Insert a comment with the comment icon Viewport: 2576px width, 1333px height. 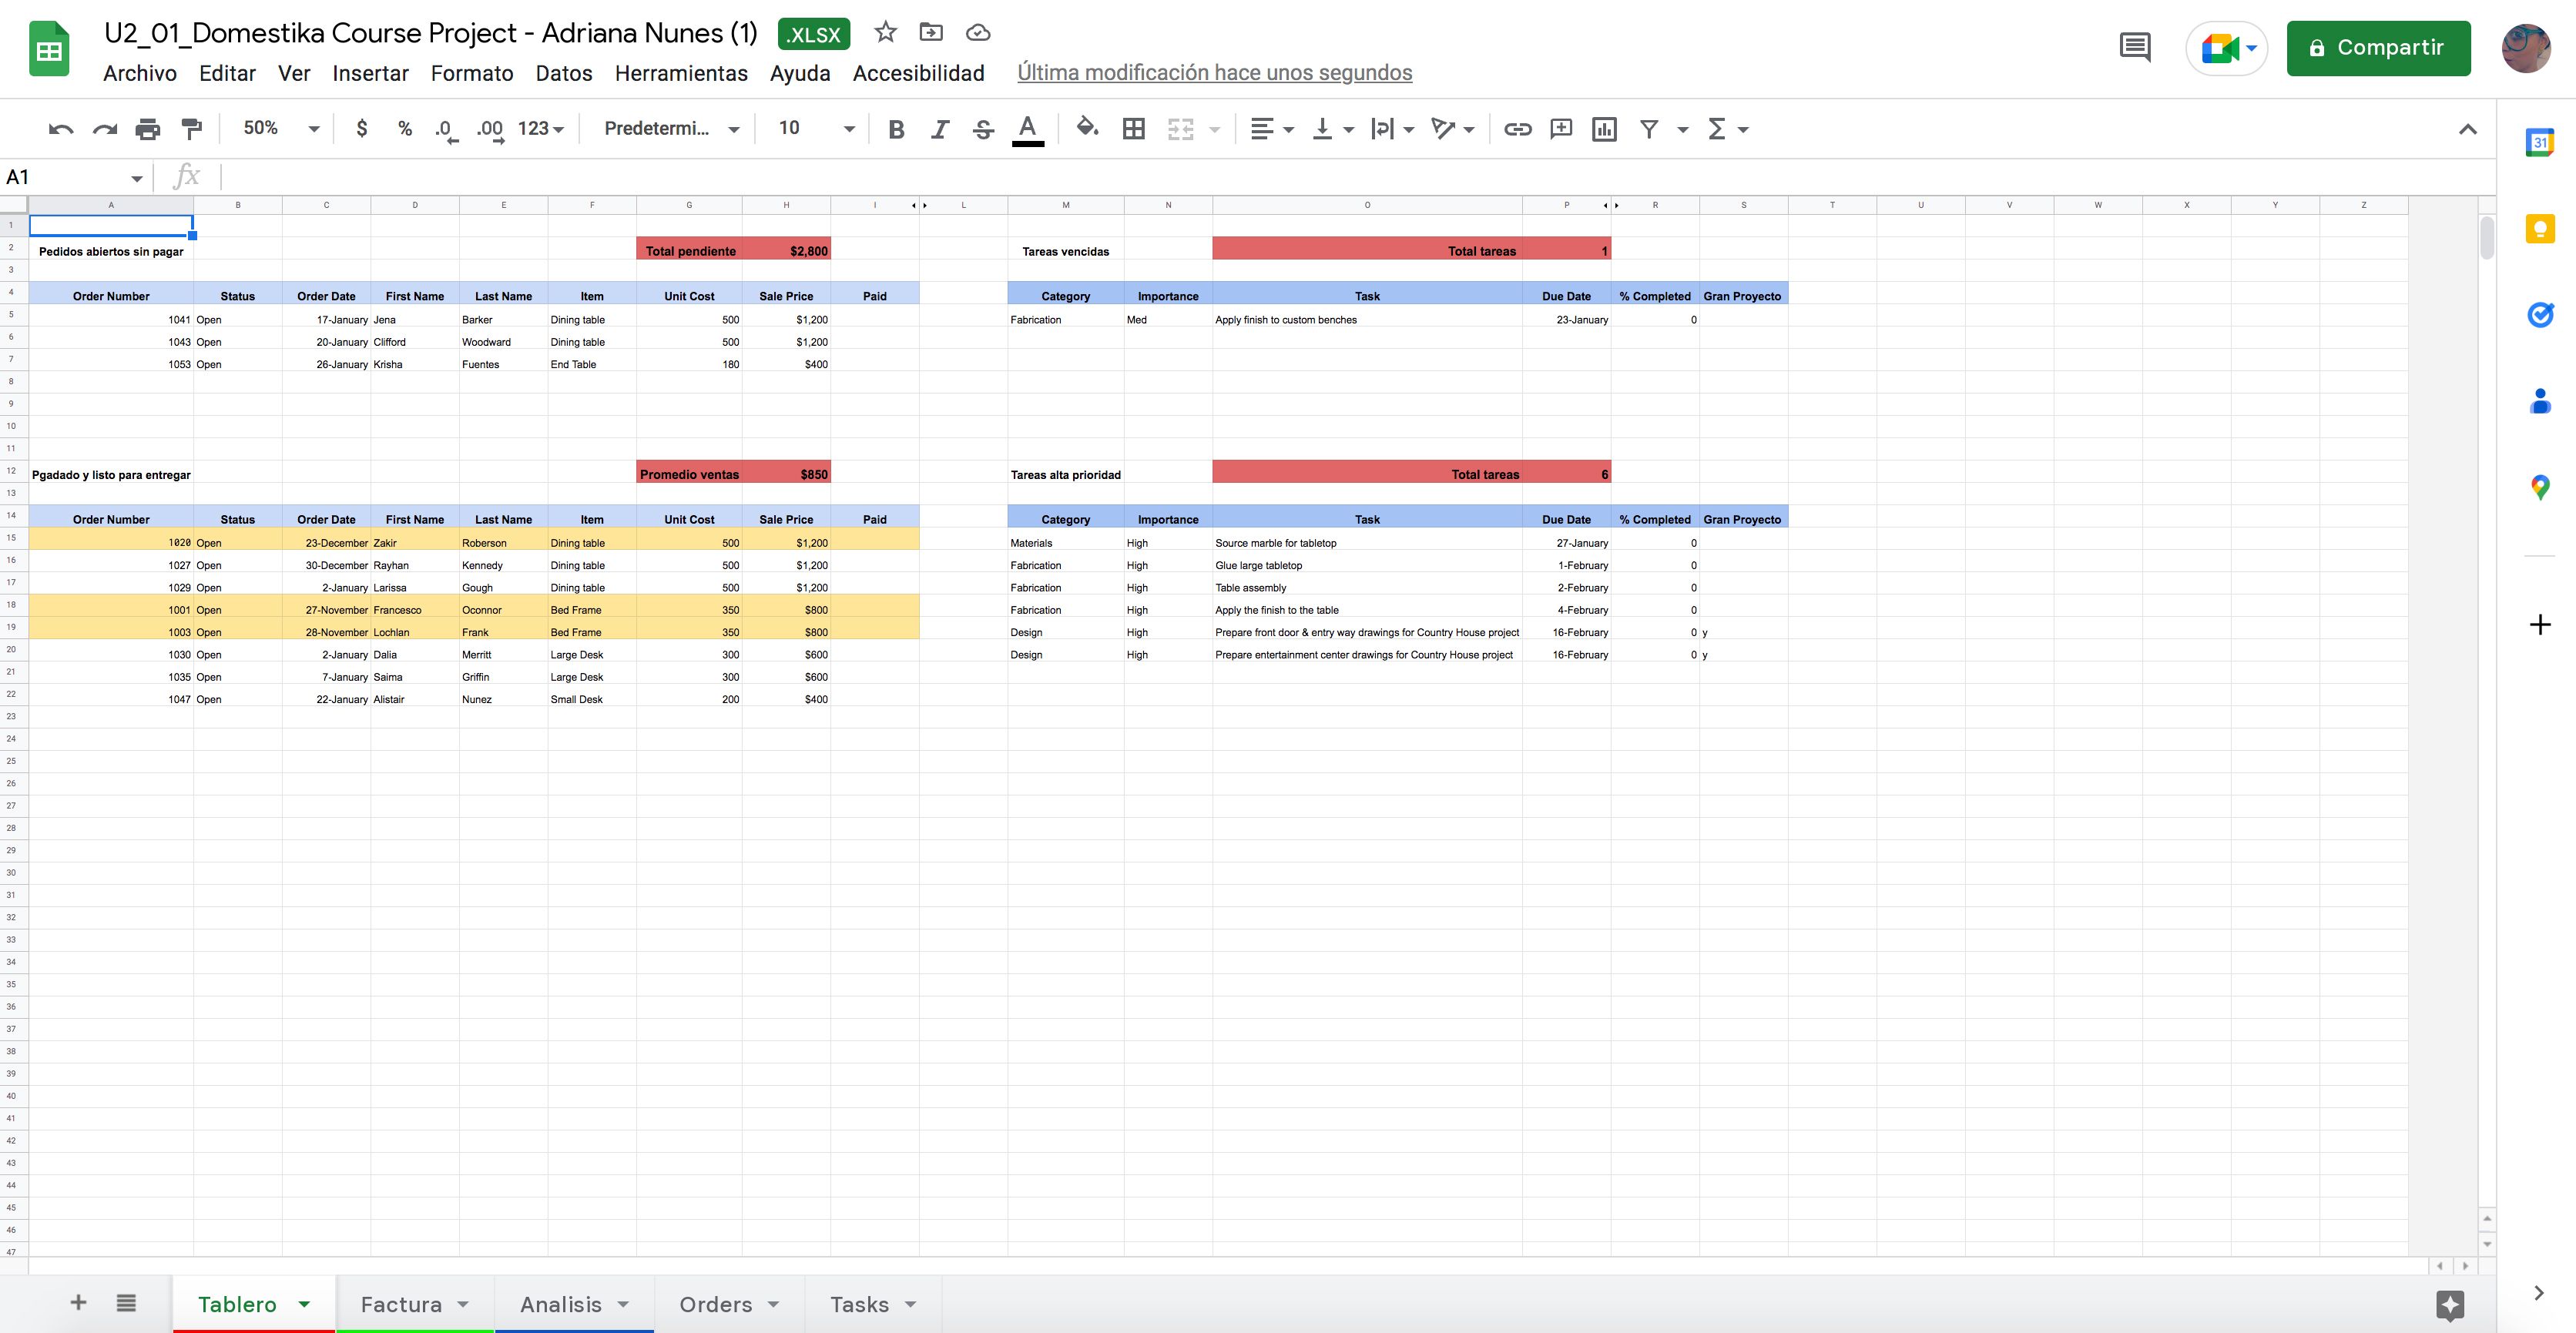tap(1561, 128)
